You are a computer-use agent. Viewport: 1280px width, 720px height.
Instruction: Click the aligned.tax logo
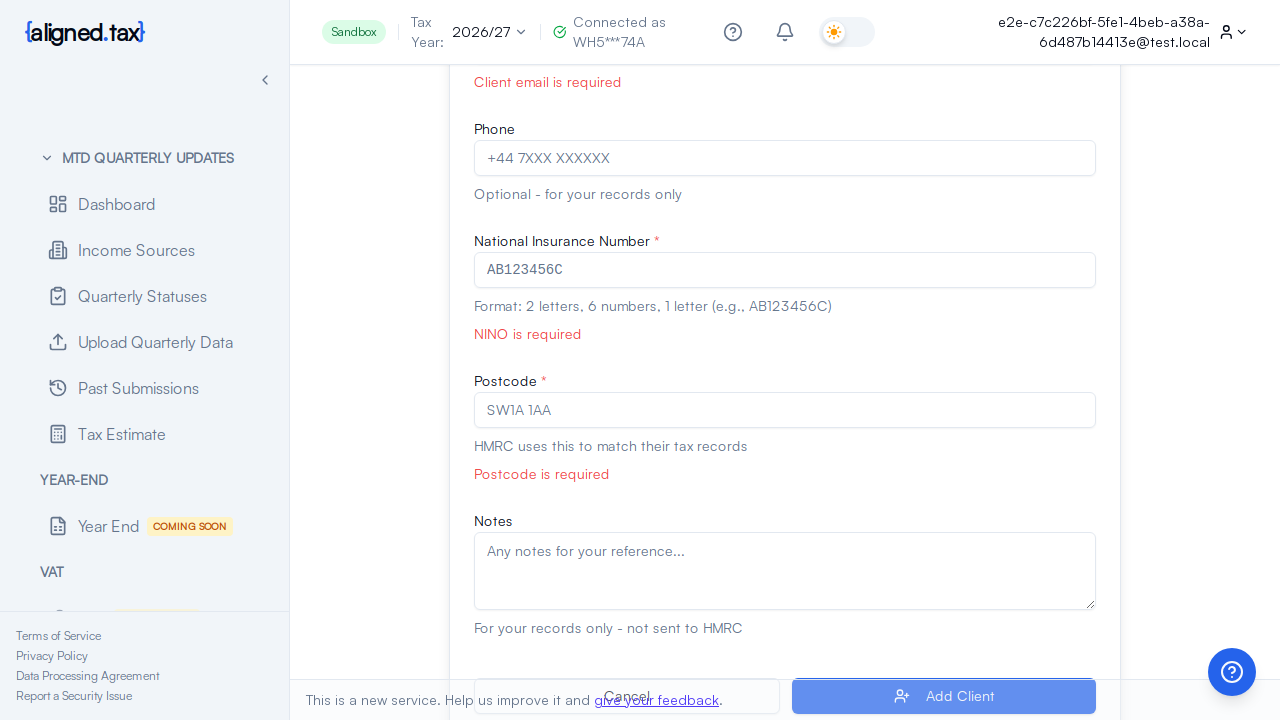tap(84, 32)
